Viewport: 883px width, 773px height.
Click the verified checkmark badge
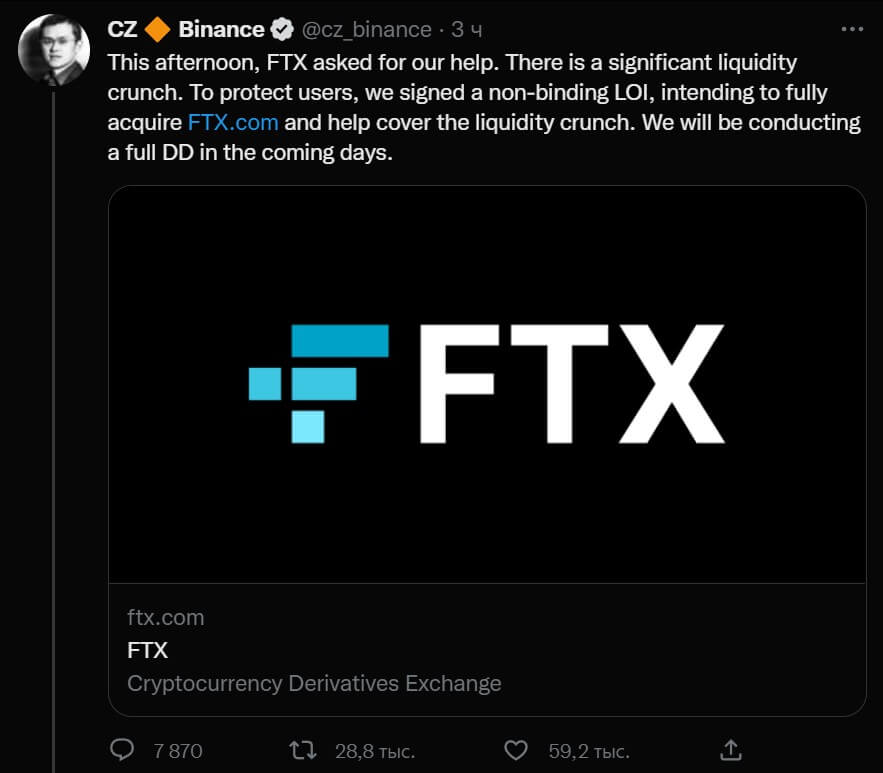pyautogui.click(x=281, y=30)
